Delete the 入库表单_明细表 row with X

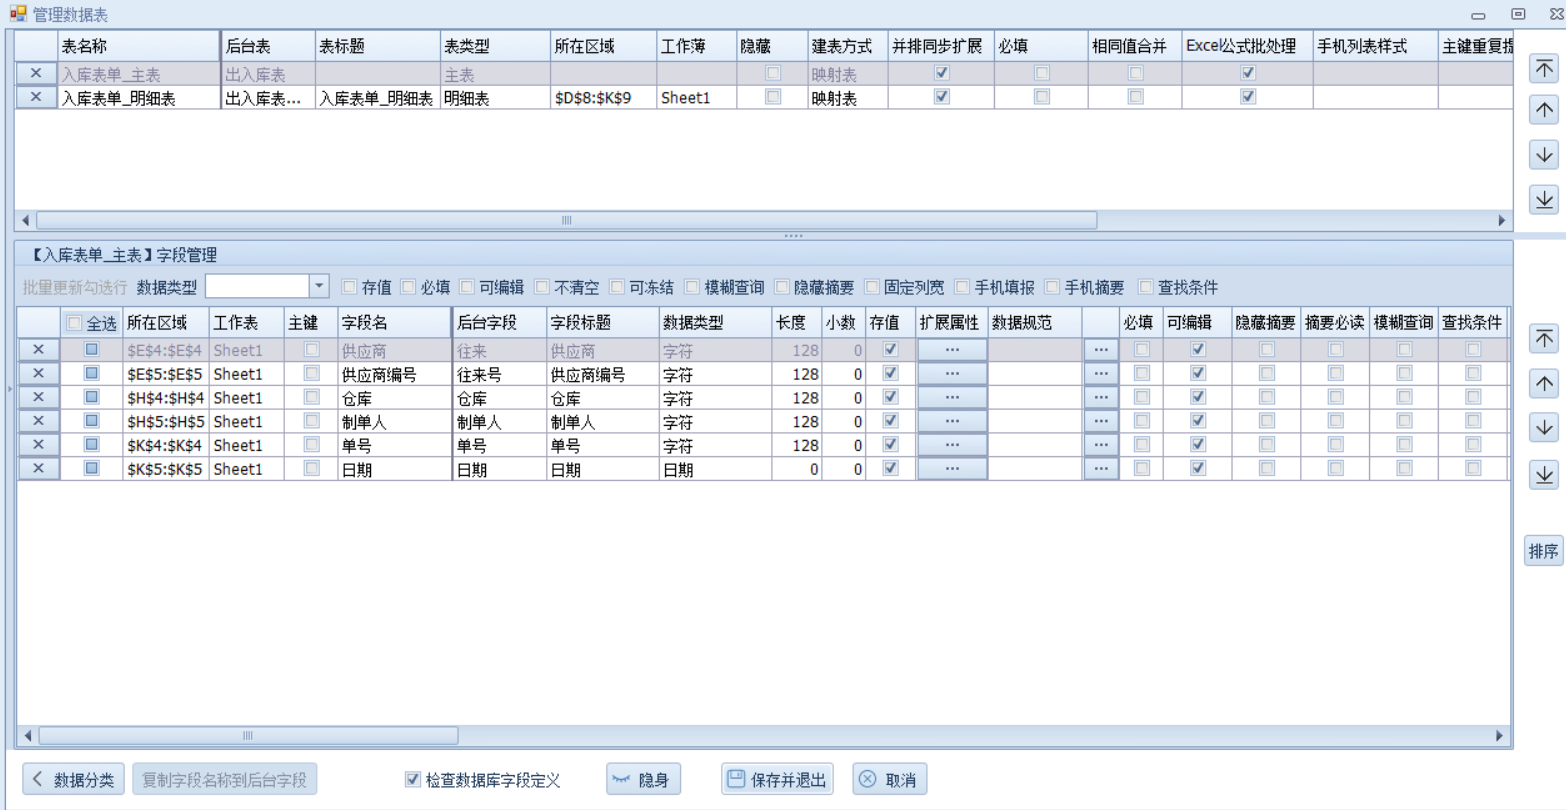36,97
